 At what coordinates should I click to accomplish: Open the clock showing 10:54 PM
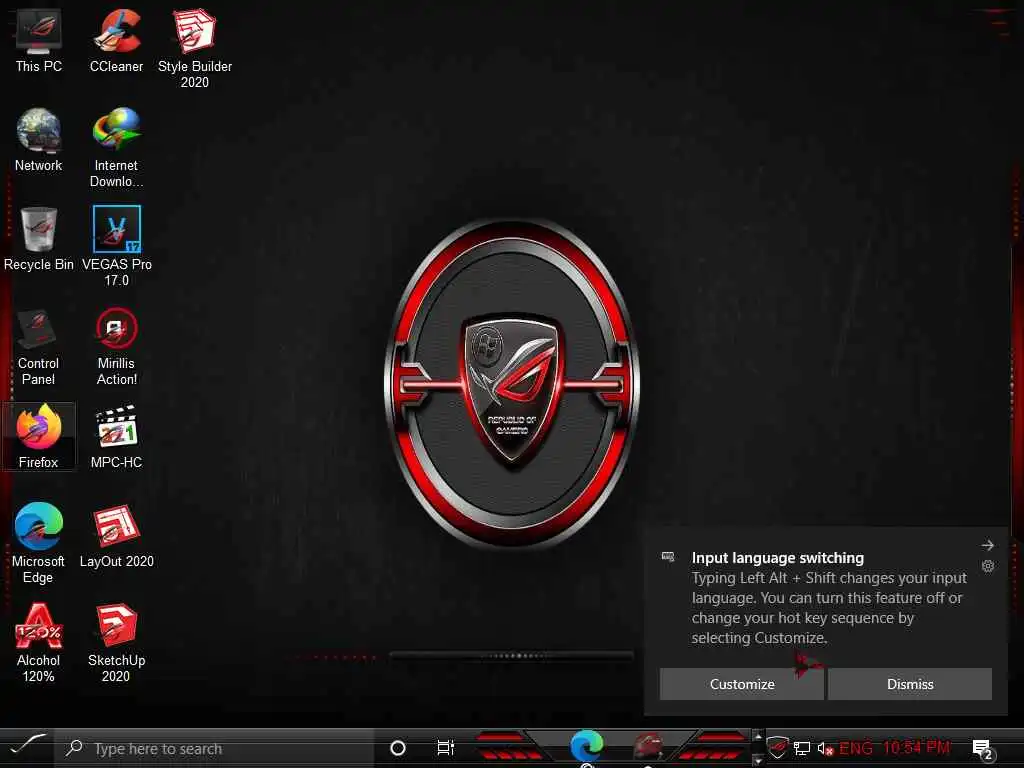[916, 748]
